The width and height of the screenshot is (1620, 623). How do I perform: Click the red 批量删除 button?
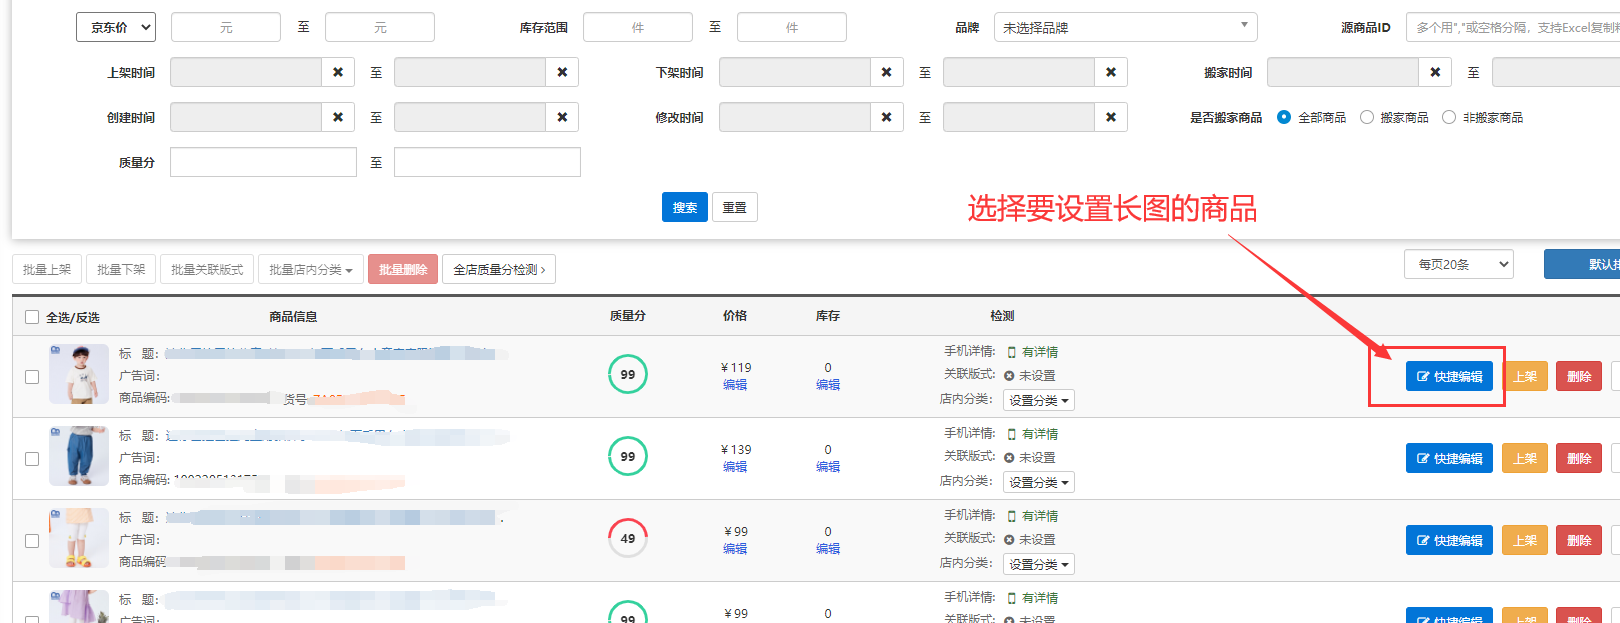click(x=403, y=269)
